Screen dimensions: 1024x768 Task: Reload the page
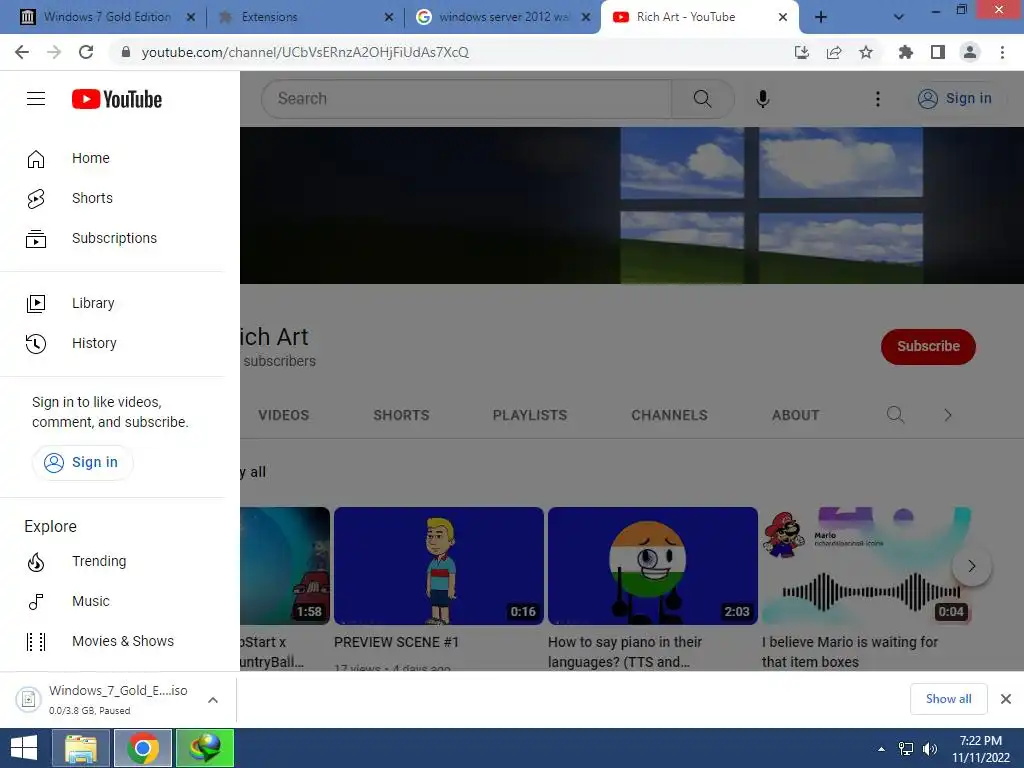coord(86,52)
